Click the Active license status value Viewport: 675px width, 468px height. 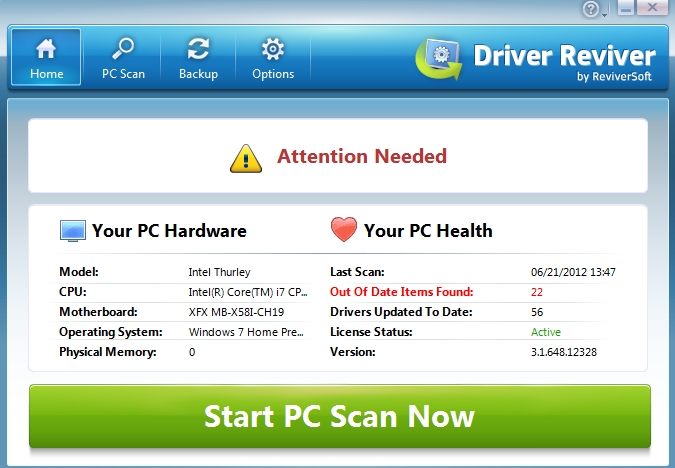click(546, 332)
